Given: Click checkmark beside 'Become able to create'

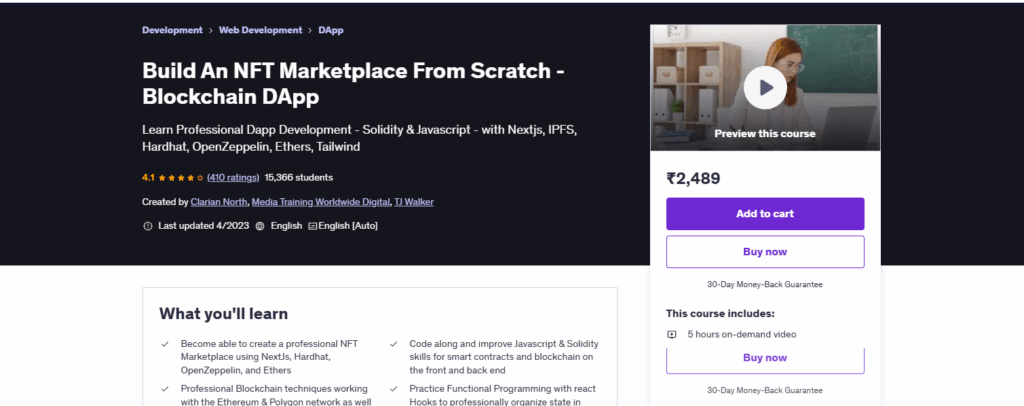Looking at the screenshot, I should pos(165,343).
